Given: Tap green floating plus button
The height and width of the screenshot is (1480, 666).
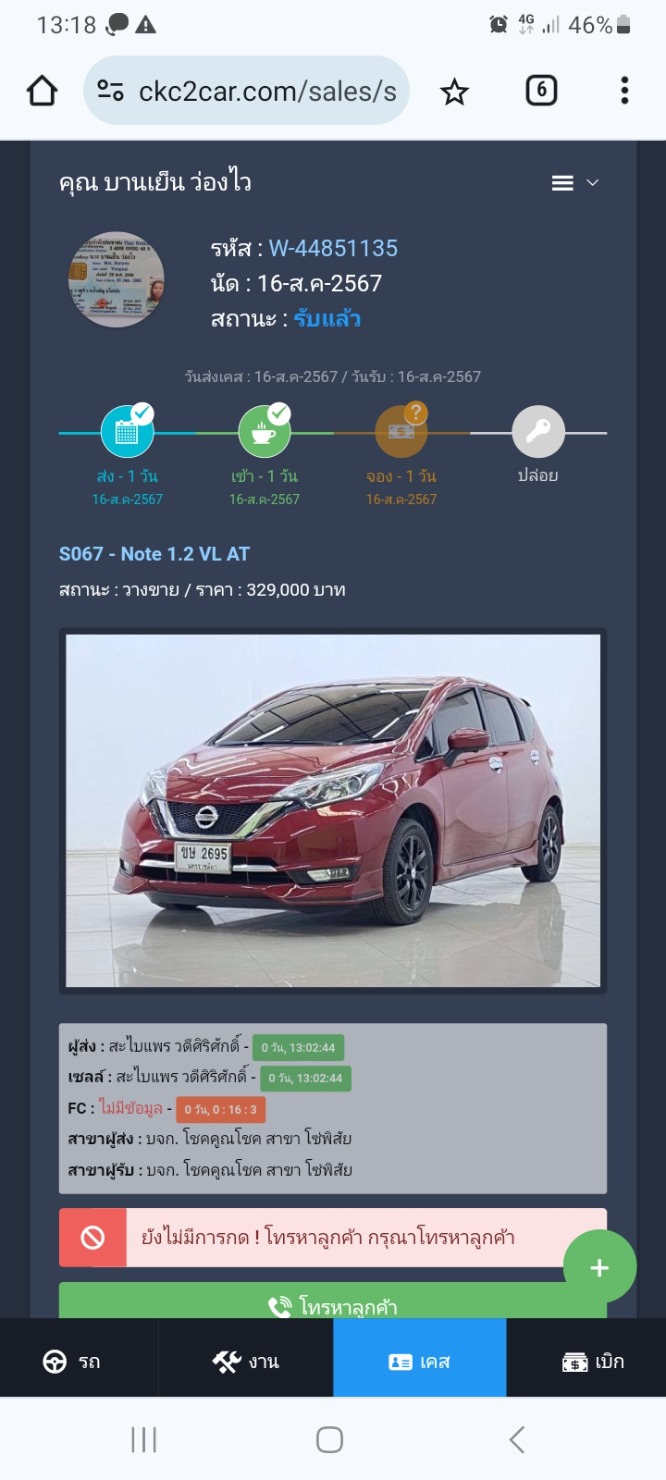Looking at the screenshot, I should (x=600, y=1267).
